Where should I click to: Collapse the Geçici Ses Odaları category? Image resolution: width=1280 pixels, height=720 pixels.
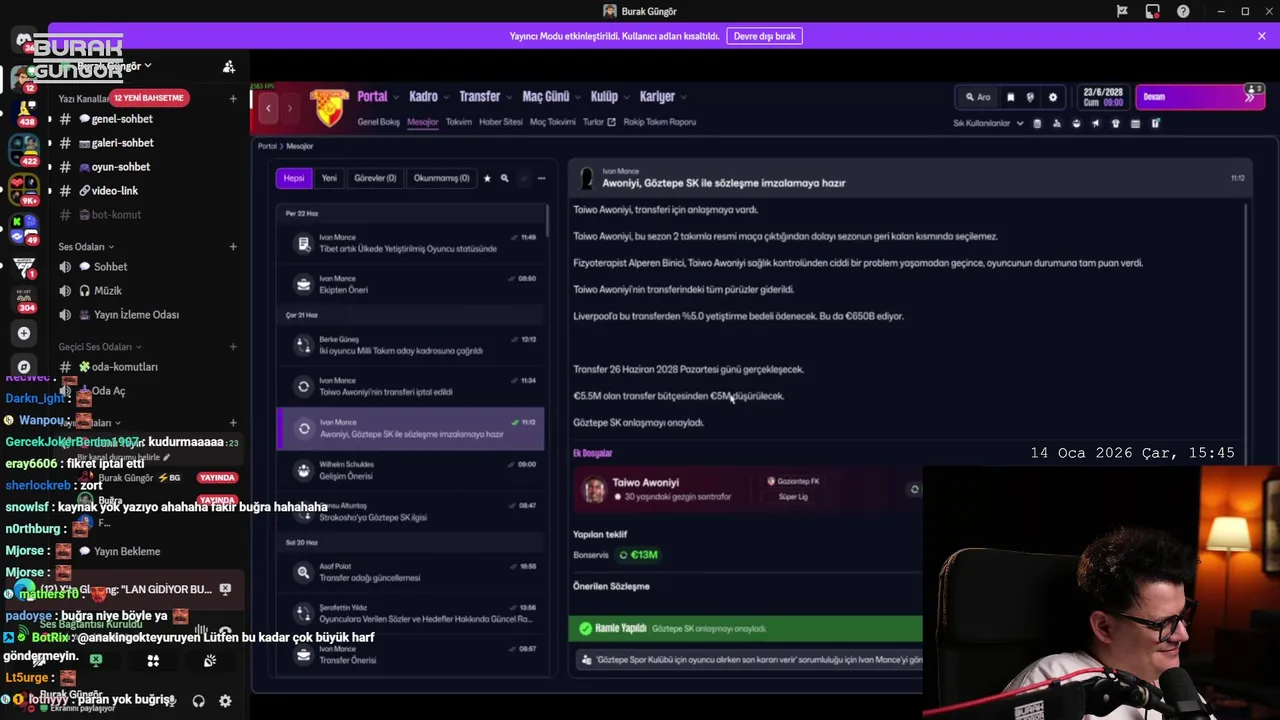[x=100, y=347]
